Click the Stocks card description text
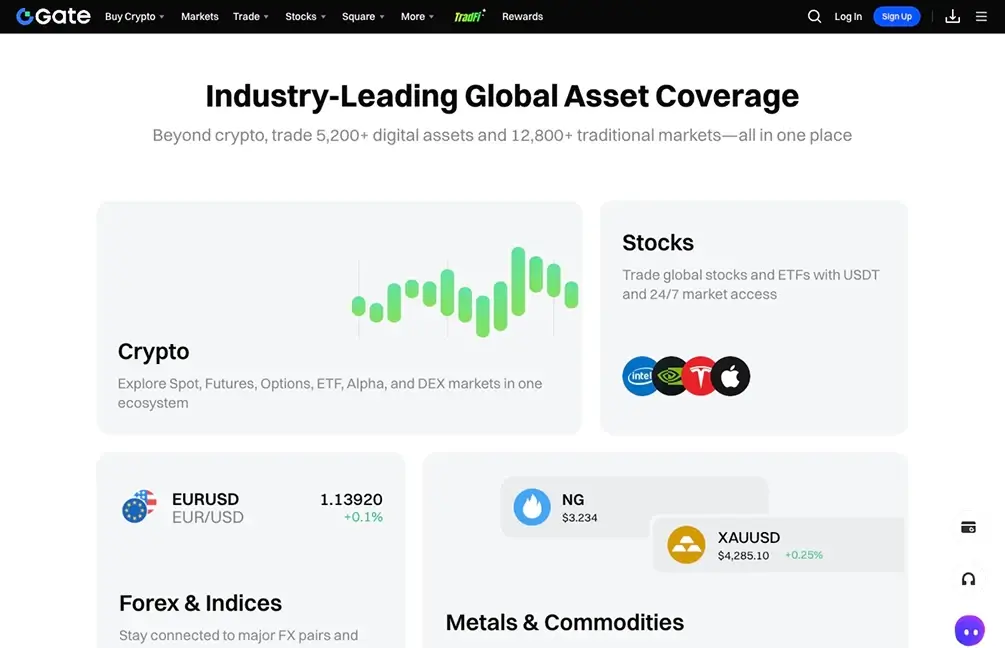The width and height of the screenshot is (1005, 648). [751, 285]
